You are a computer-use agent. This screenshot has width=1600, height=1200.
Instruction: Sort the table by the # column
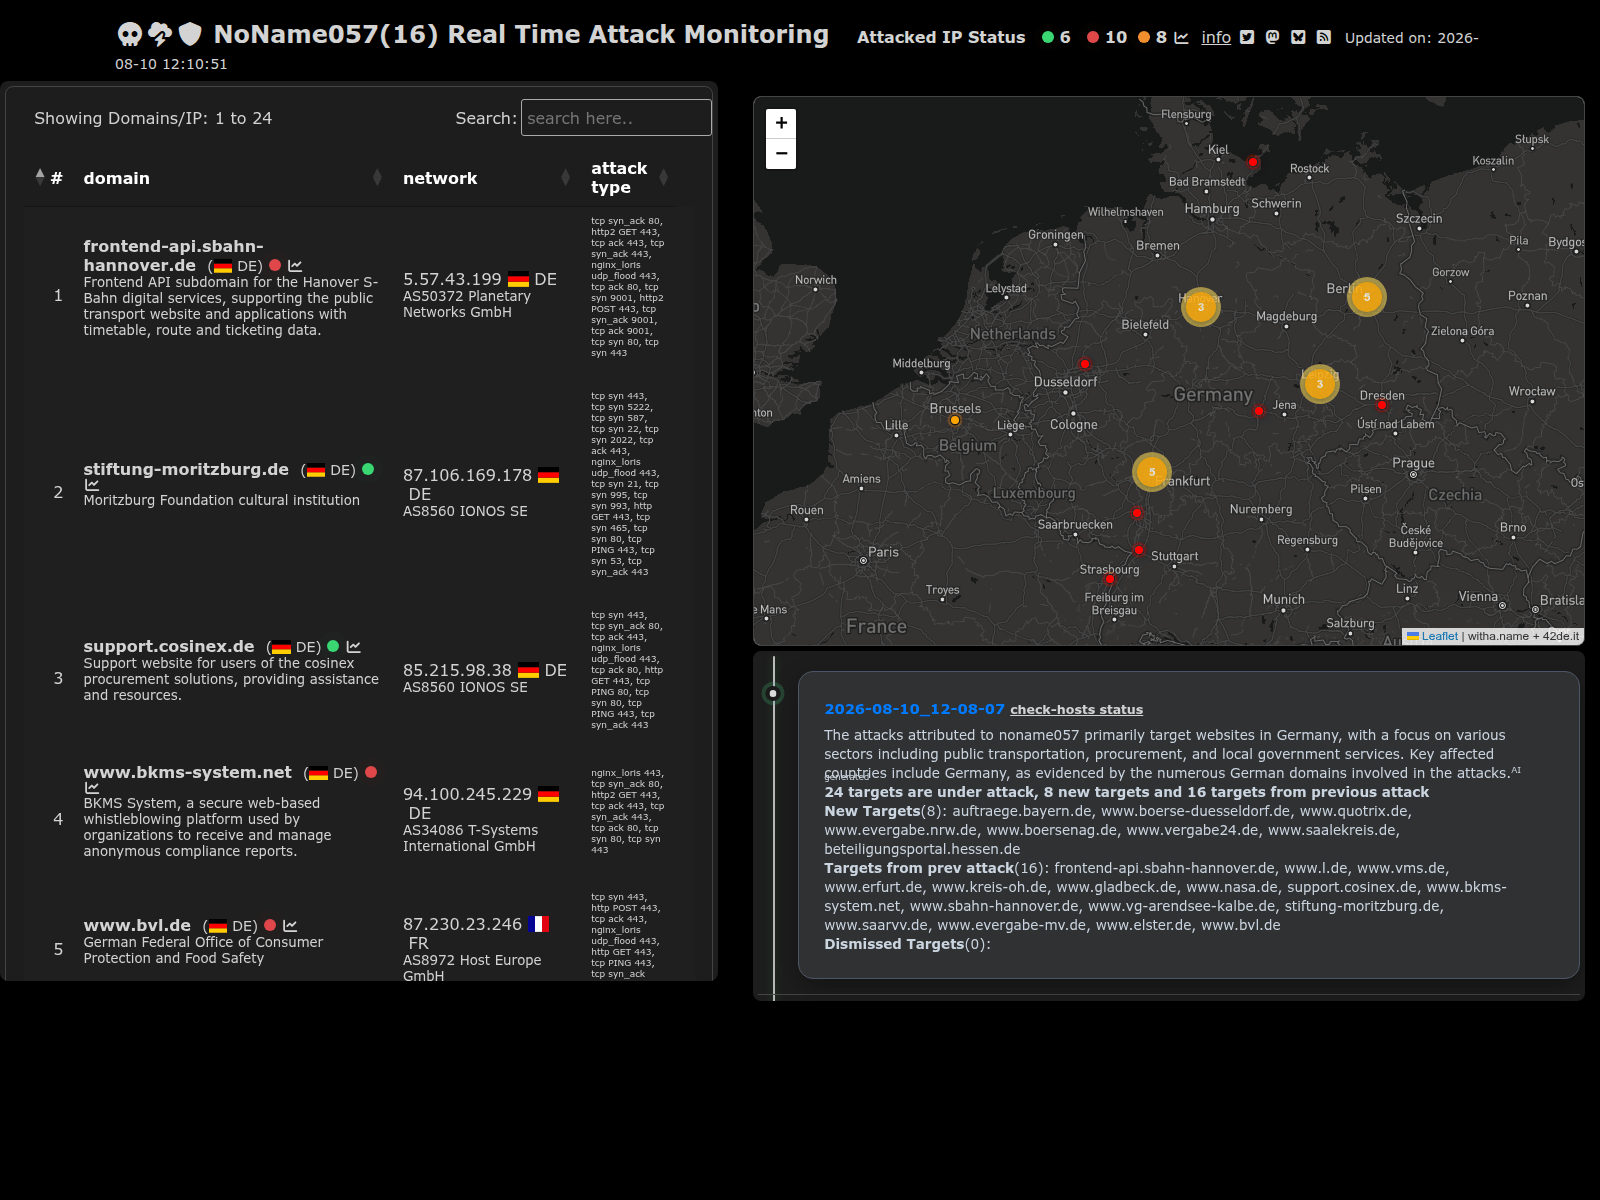tap(49, 178)
